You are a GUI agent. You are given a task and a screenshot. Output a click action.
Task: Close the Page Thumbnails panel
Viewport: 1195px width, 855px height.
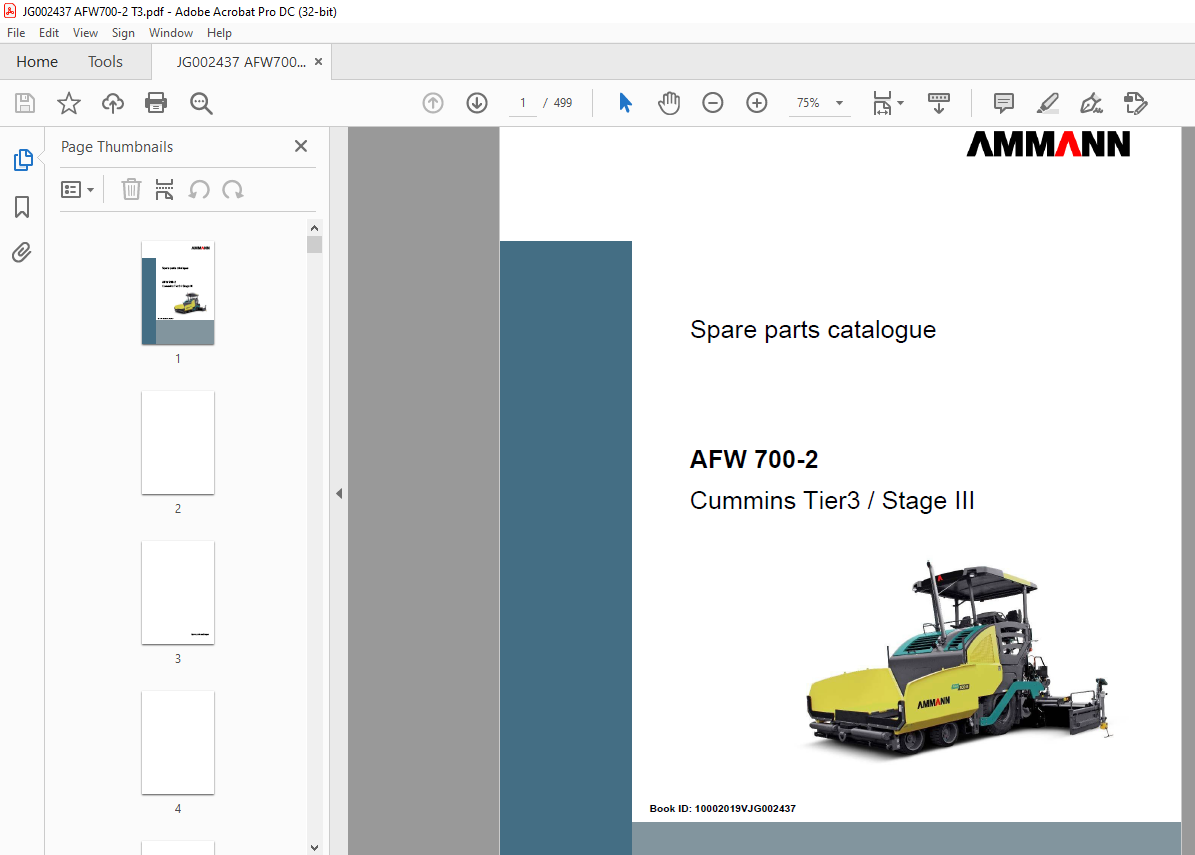pos(301,146)
